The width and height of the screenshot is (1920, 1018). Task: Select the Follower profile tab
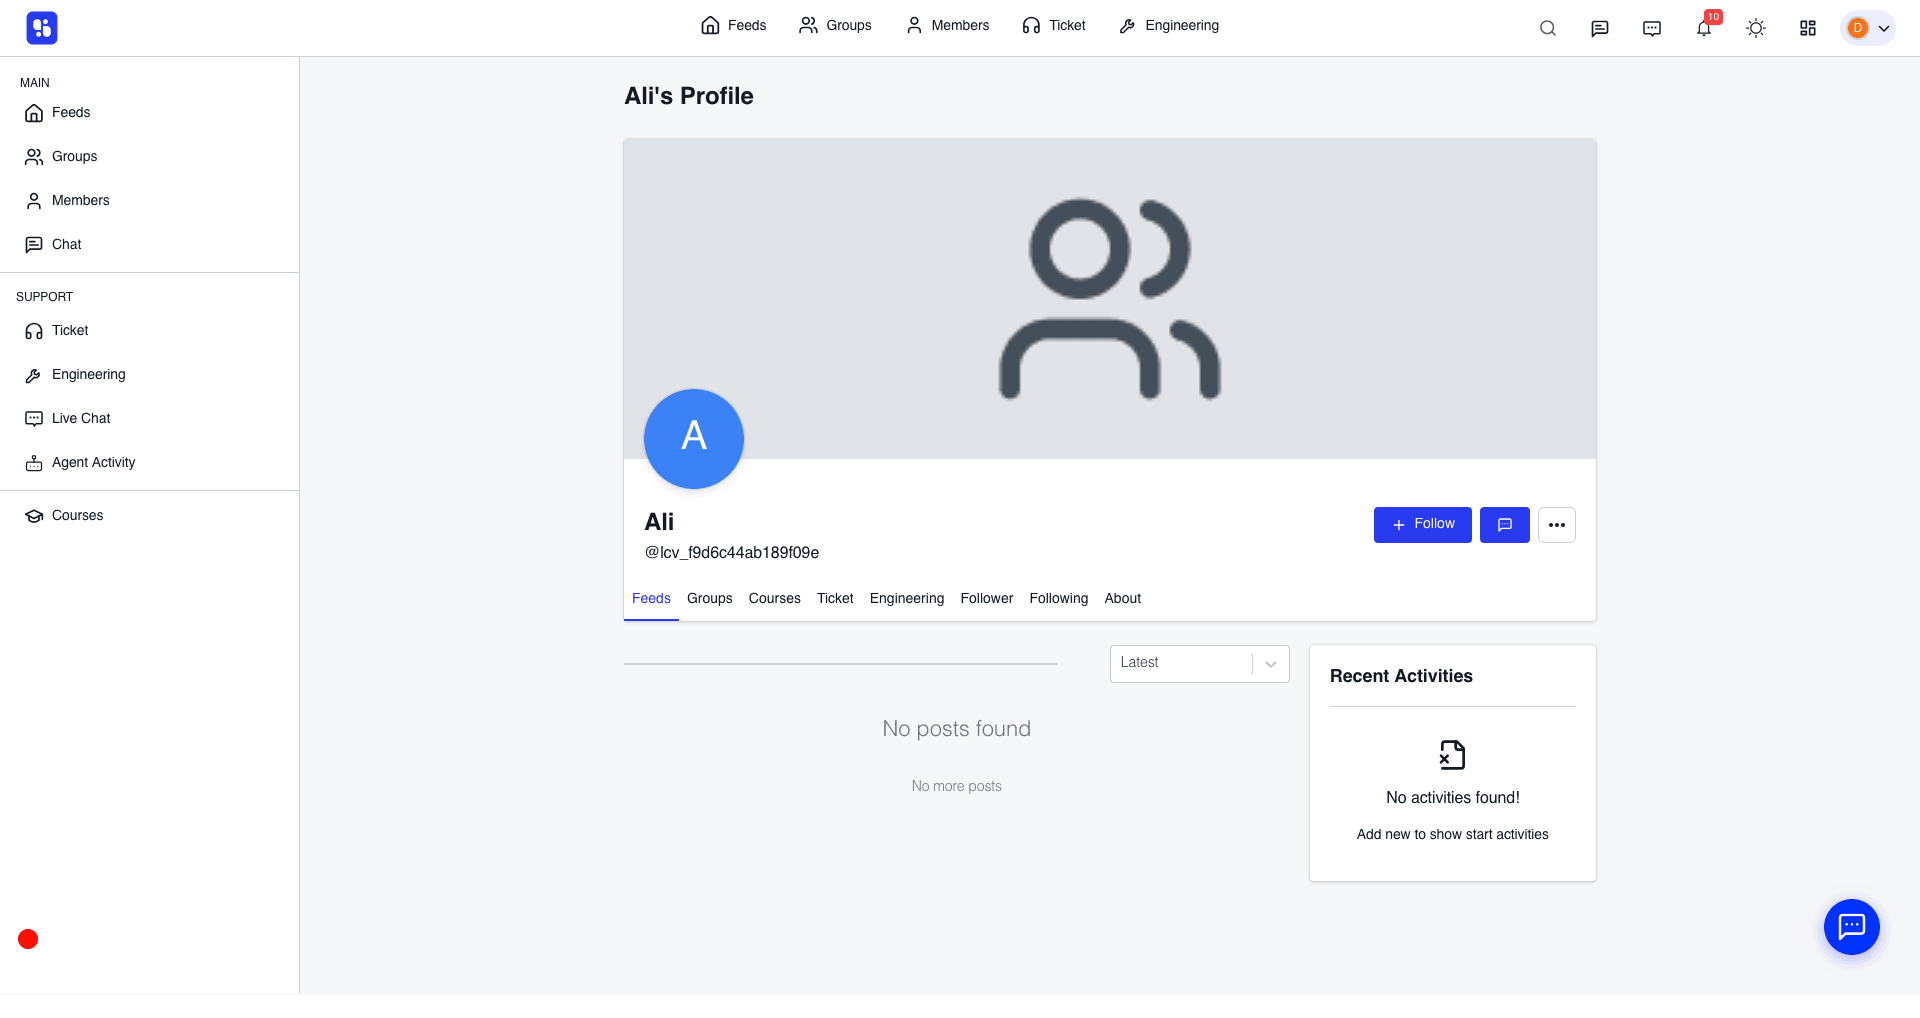[x=986, y=598]
